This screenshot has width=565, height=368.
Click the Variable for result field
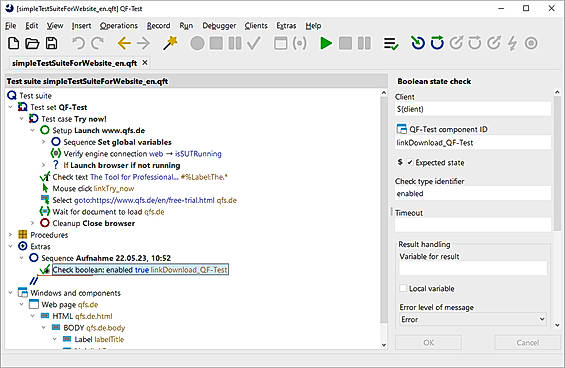[473, 269]
